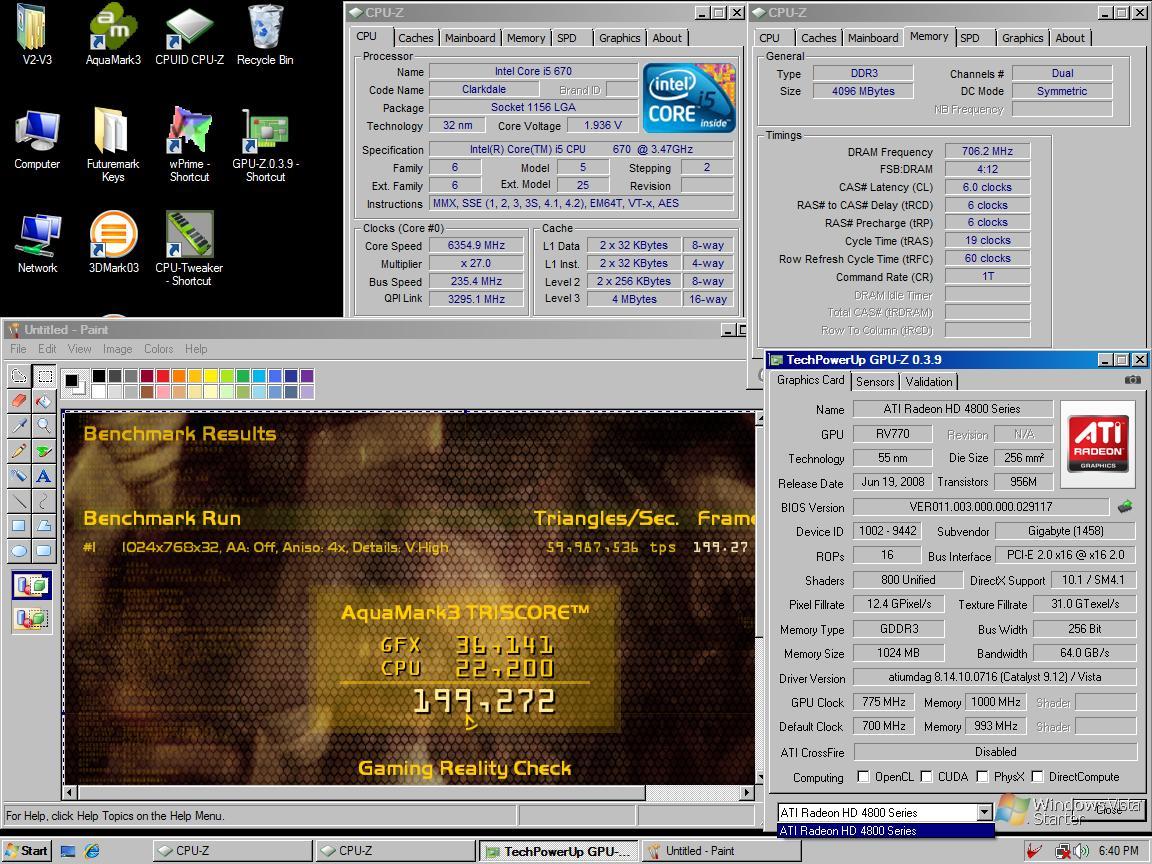Launch Internet Explorer from quick launch
1152x864 pixels.
[92, 851]
